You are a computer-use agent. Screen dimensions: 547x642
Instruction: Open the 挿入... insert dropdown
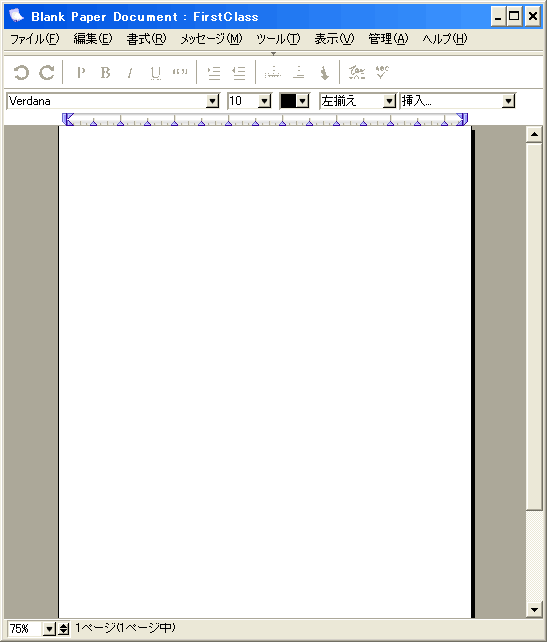click(508, 101)
